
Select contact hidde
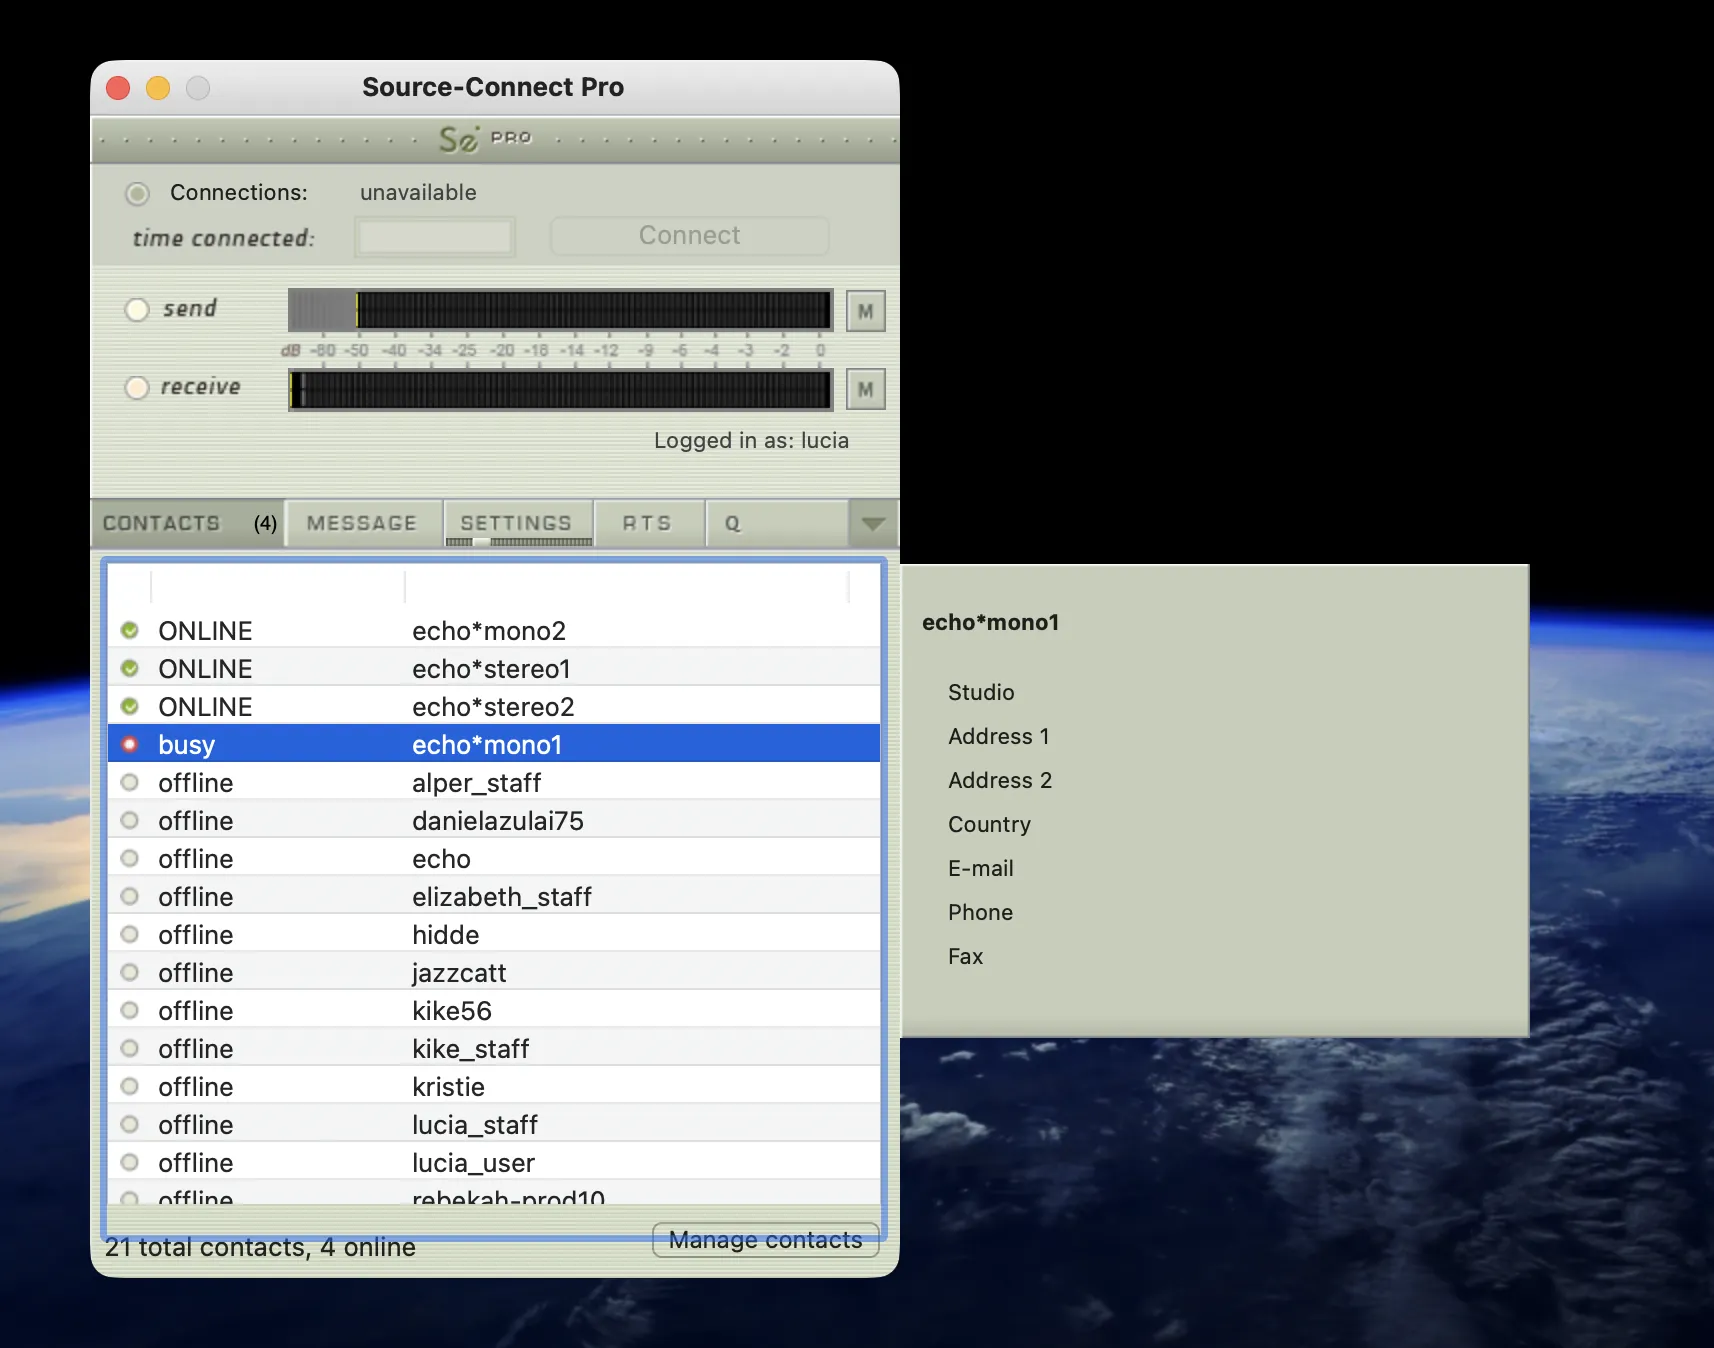(x=494, y=934)
